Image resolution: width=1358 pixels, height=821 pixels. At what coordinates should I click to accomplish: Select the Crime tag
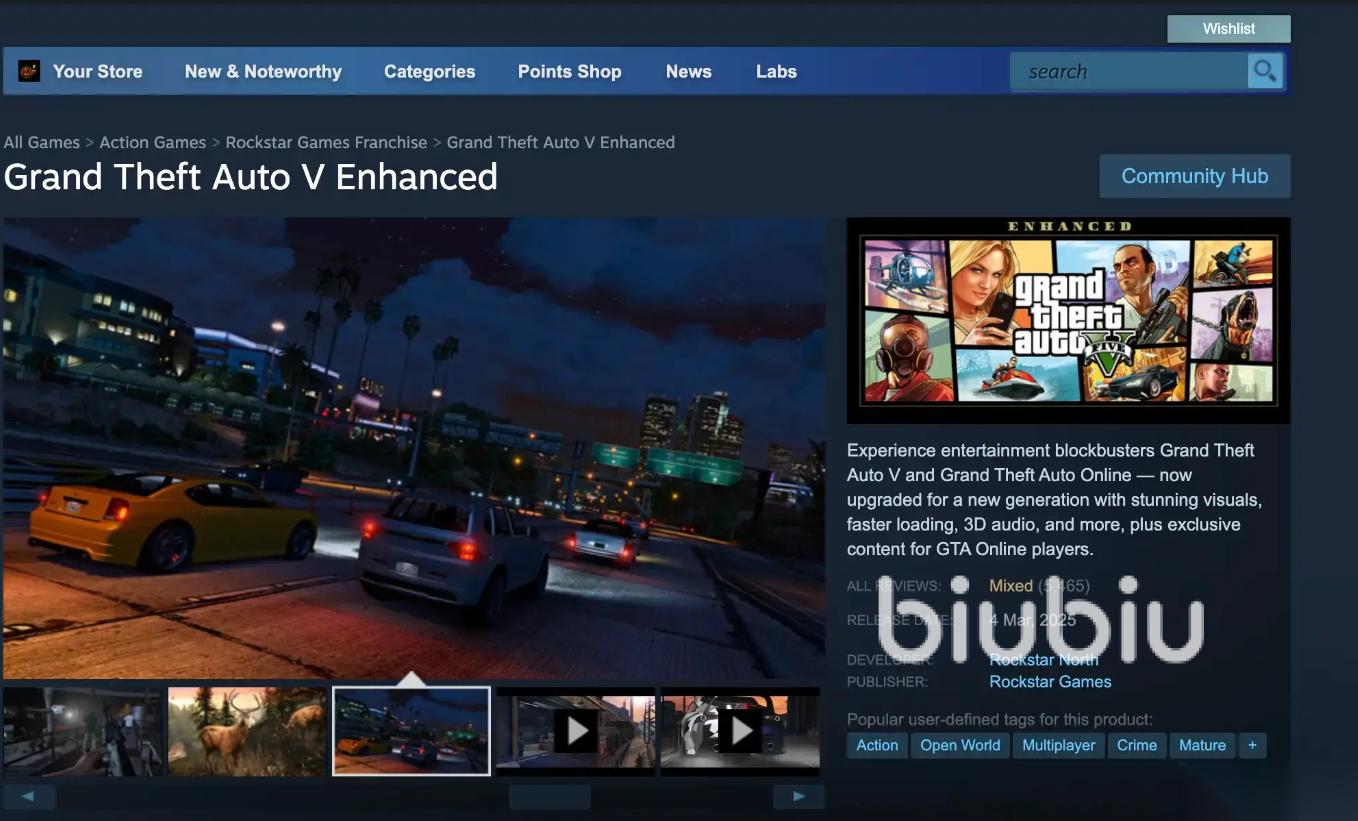coord(1137,745)
